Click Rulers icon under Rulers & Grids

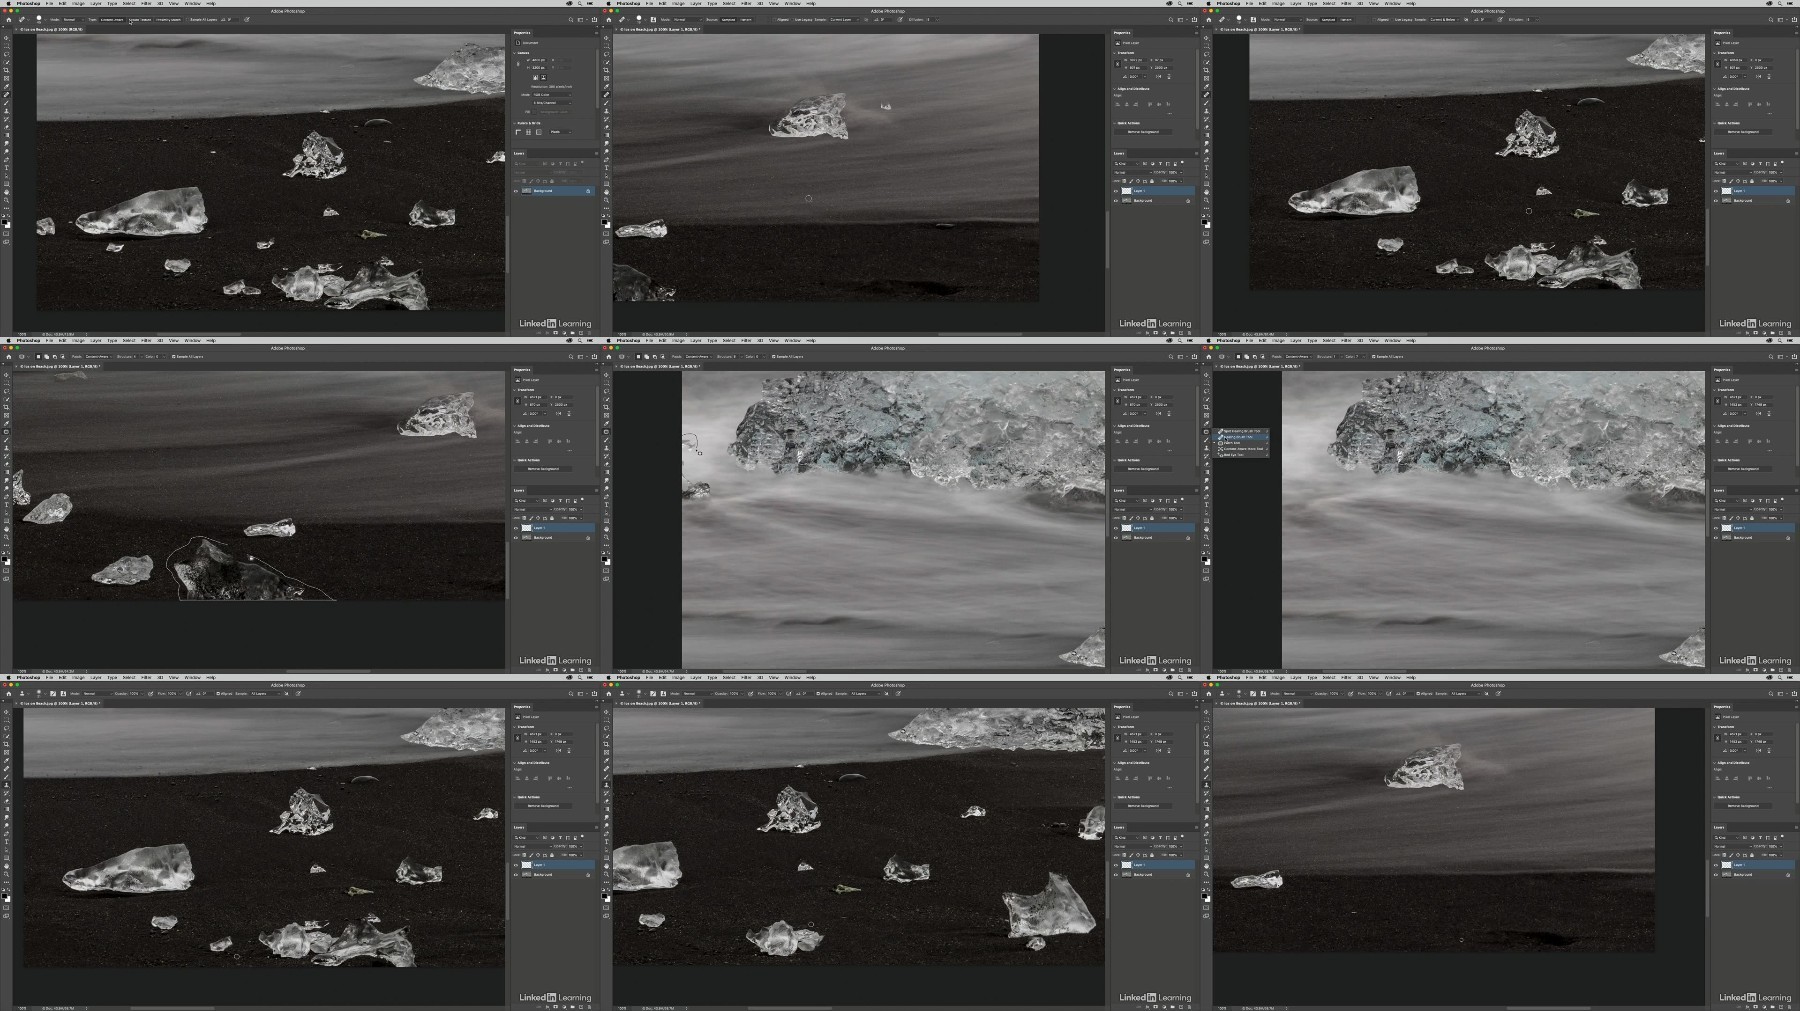(x=518, y=132)
